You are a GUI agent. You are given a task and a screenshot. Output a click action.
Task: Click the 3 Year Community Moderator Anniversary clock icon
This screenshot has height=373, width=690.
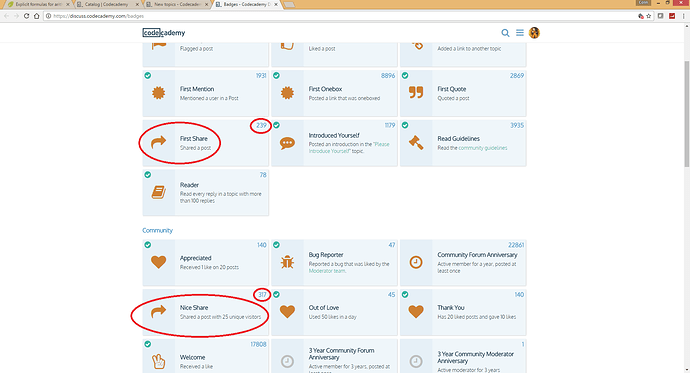416,362
